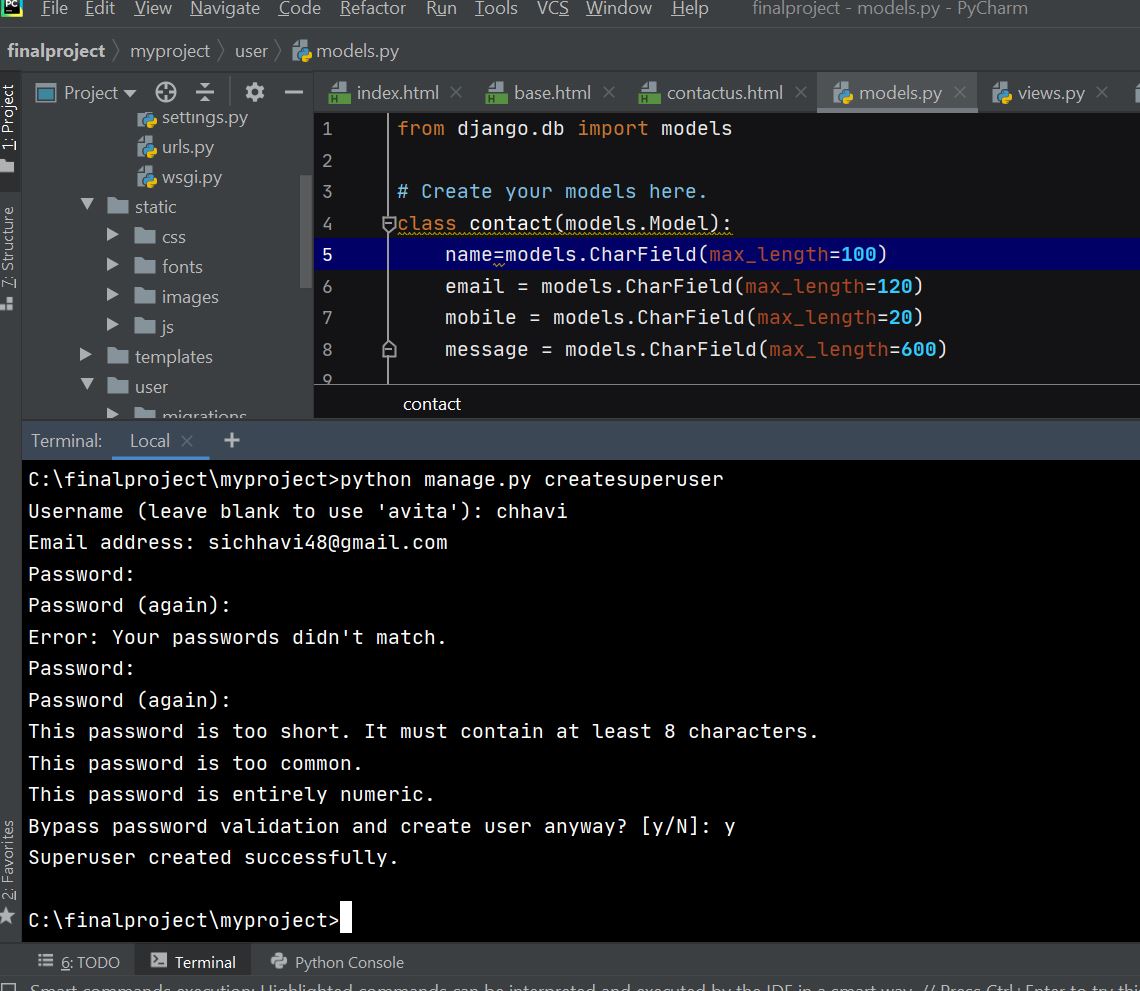Image resolution: width=1140 pixels, height=991 pixels.
Task: Open the File menu
Action: [55, 9]
